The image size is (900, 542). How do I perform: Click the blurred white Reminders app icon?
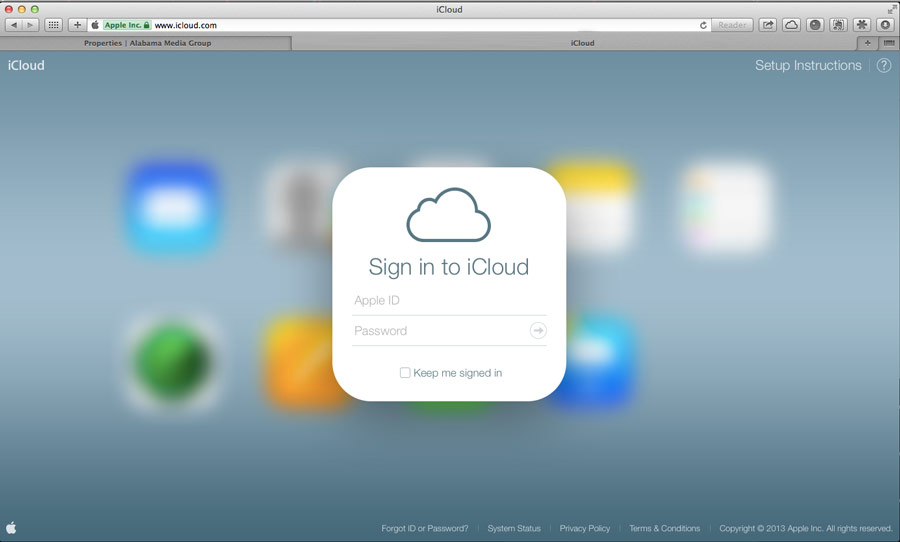(x=728, y=207)
